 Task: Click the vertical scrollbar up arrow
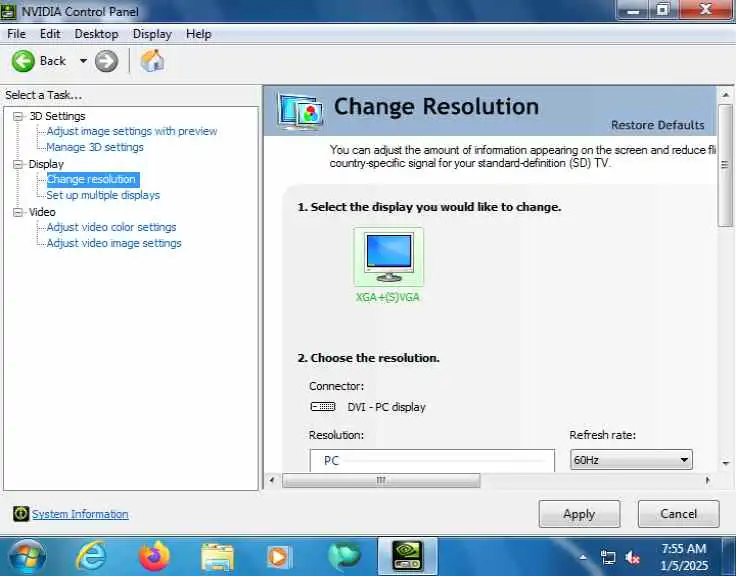point(726,94)
